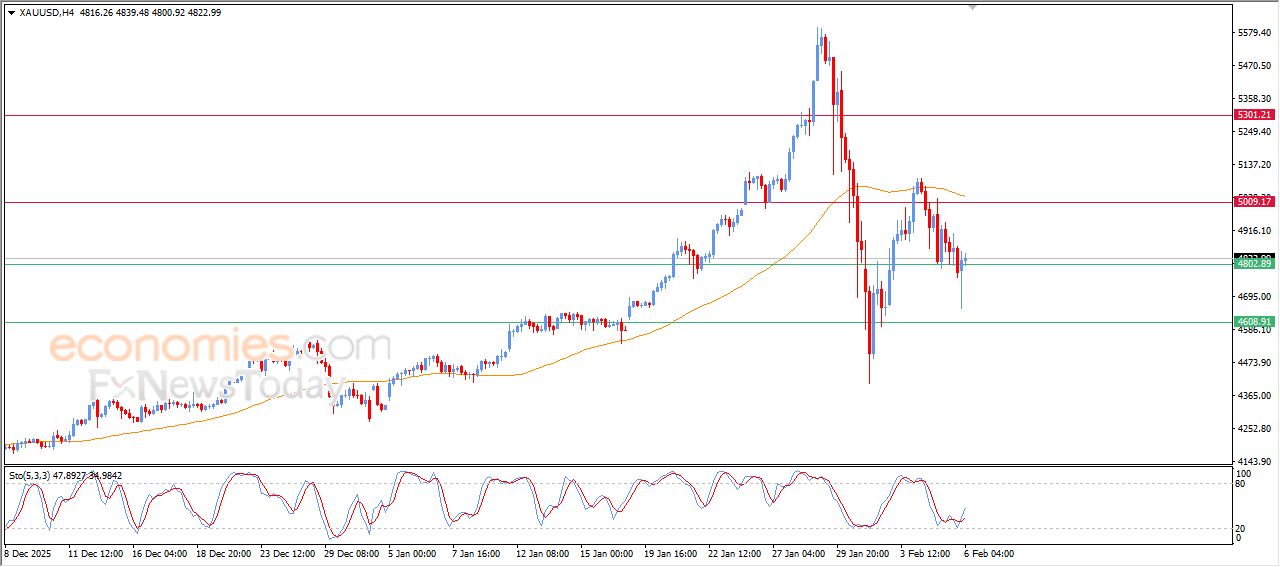Viewport: 1280px width, 567px height.
Task: Click the 8 Dec 2025 date label
Action: 28,553
